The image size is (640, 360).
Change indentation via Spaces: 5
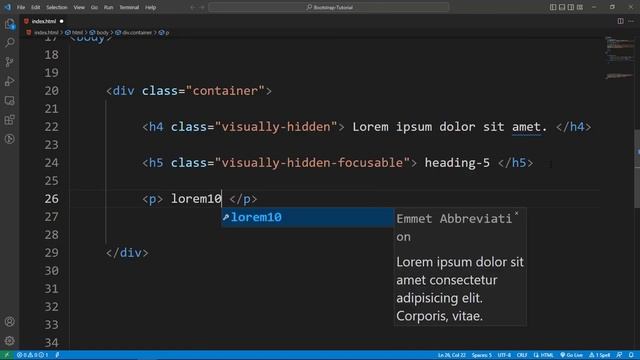pos(482,355)
